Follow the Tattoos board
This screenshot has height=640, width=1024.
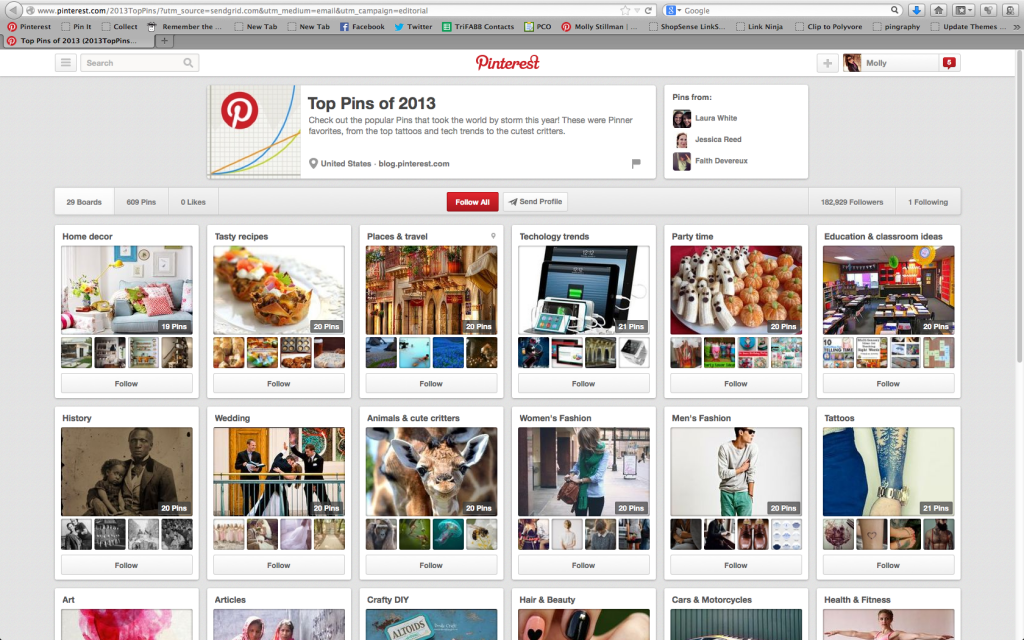point(888,564)
